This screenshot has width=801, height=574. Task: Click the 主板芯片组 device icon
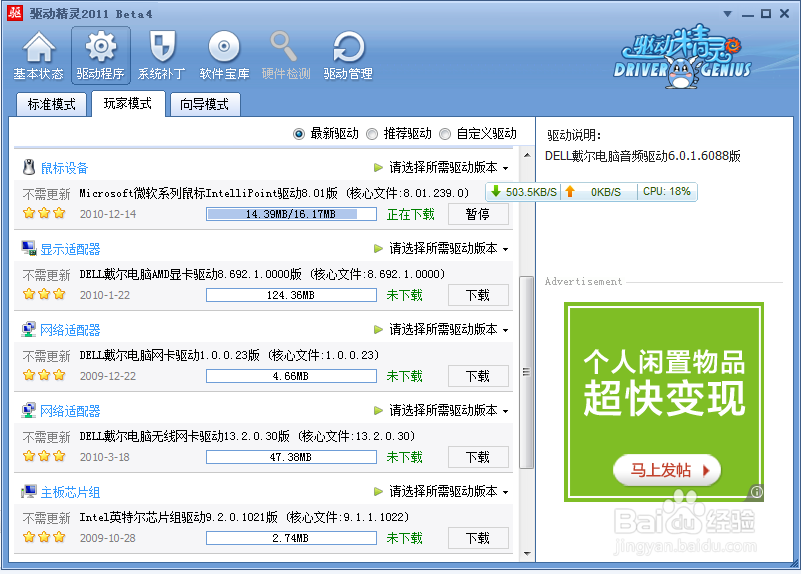point(29,491)
